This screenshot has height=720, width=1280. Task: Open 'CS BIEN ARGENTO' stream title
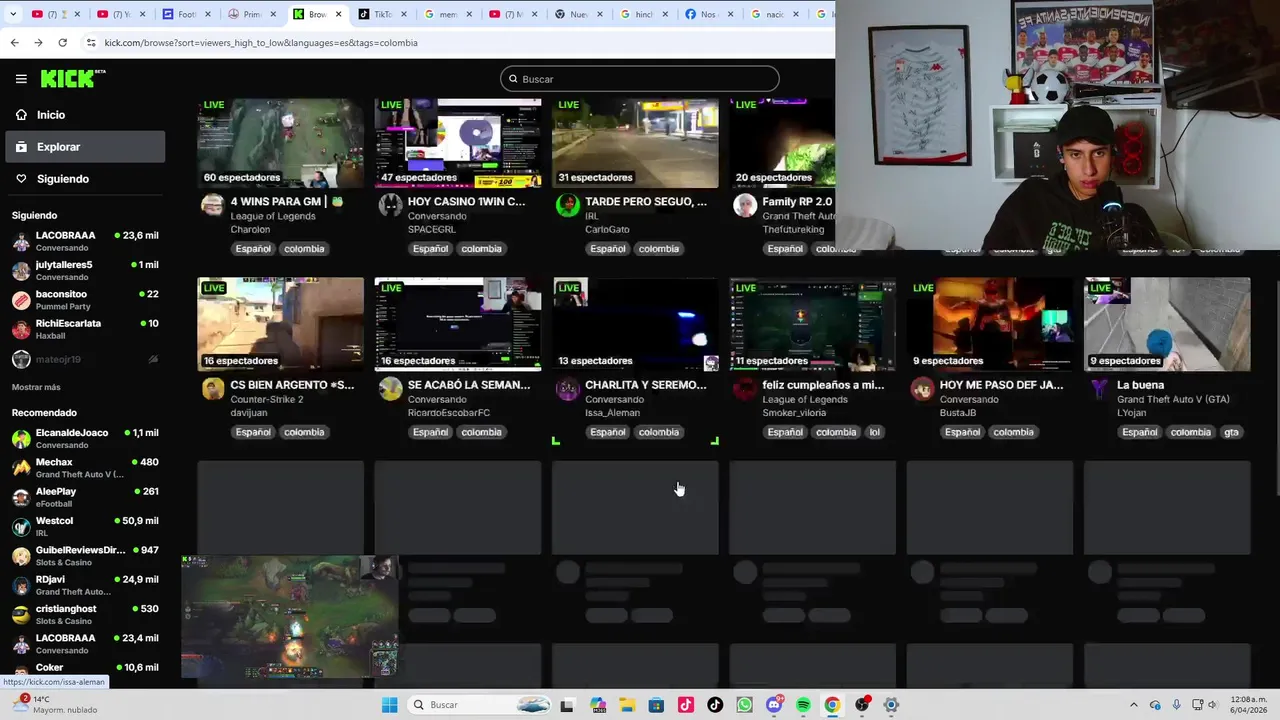(x=292, y=385)
